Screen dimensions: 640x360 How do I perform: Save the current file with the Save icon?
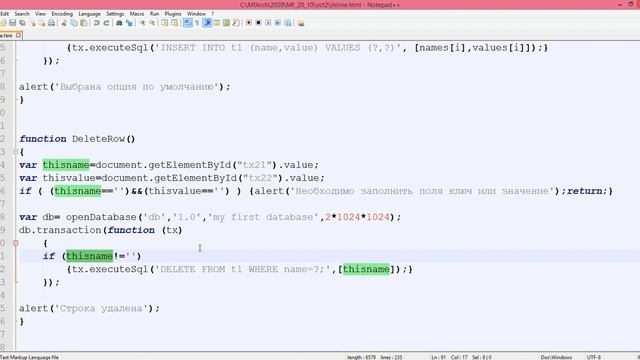point(13,23)
